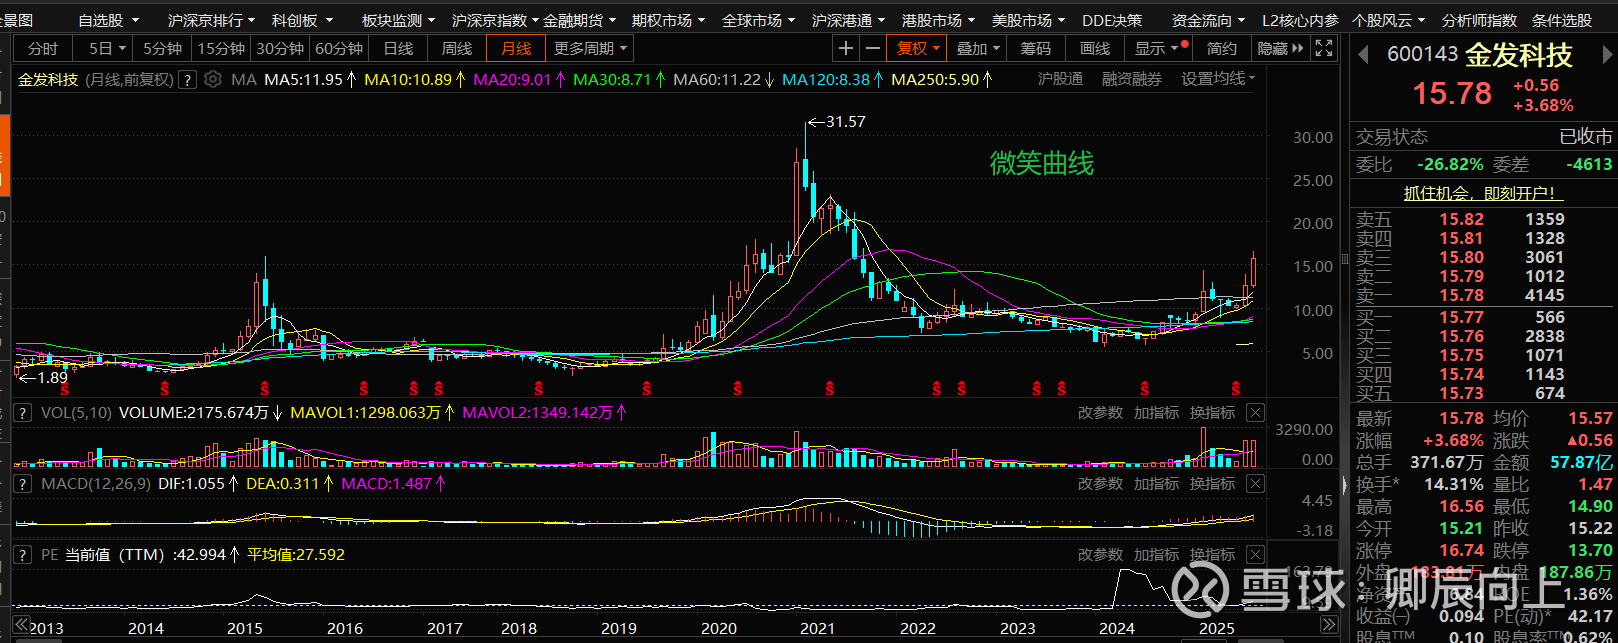
Task: Open help icon for MACD indicator
Action: [21, 484]
